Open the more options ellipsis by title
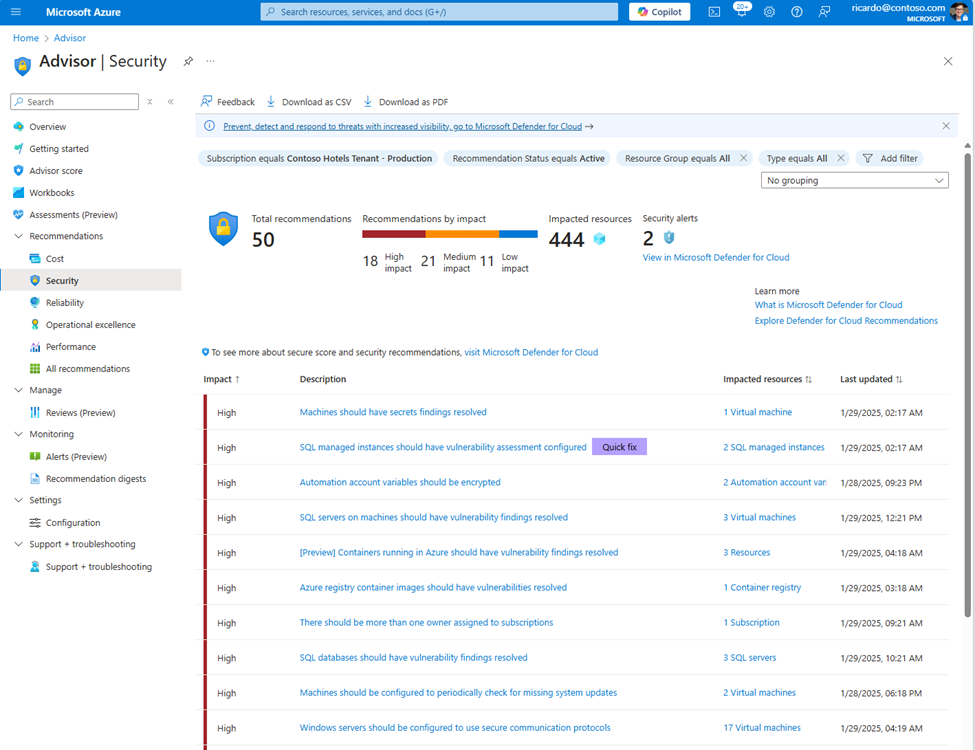The image size is (975, 750). pyautogui.click(x=210, y=61)
